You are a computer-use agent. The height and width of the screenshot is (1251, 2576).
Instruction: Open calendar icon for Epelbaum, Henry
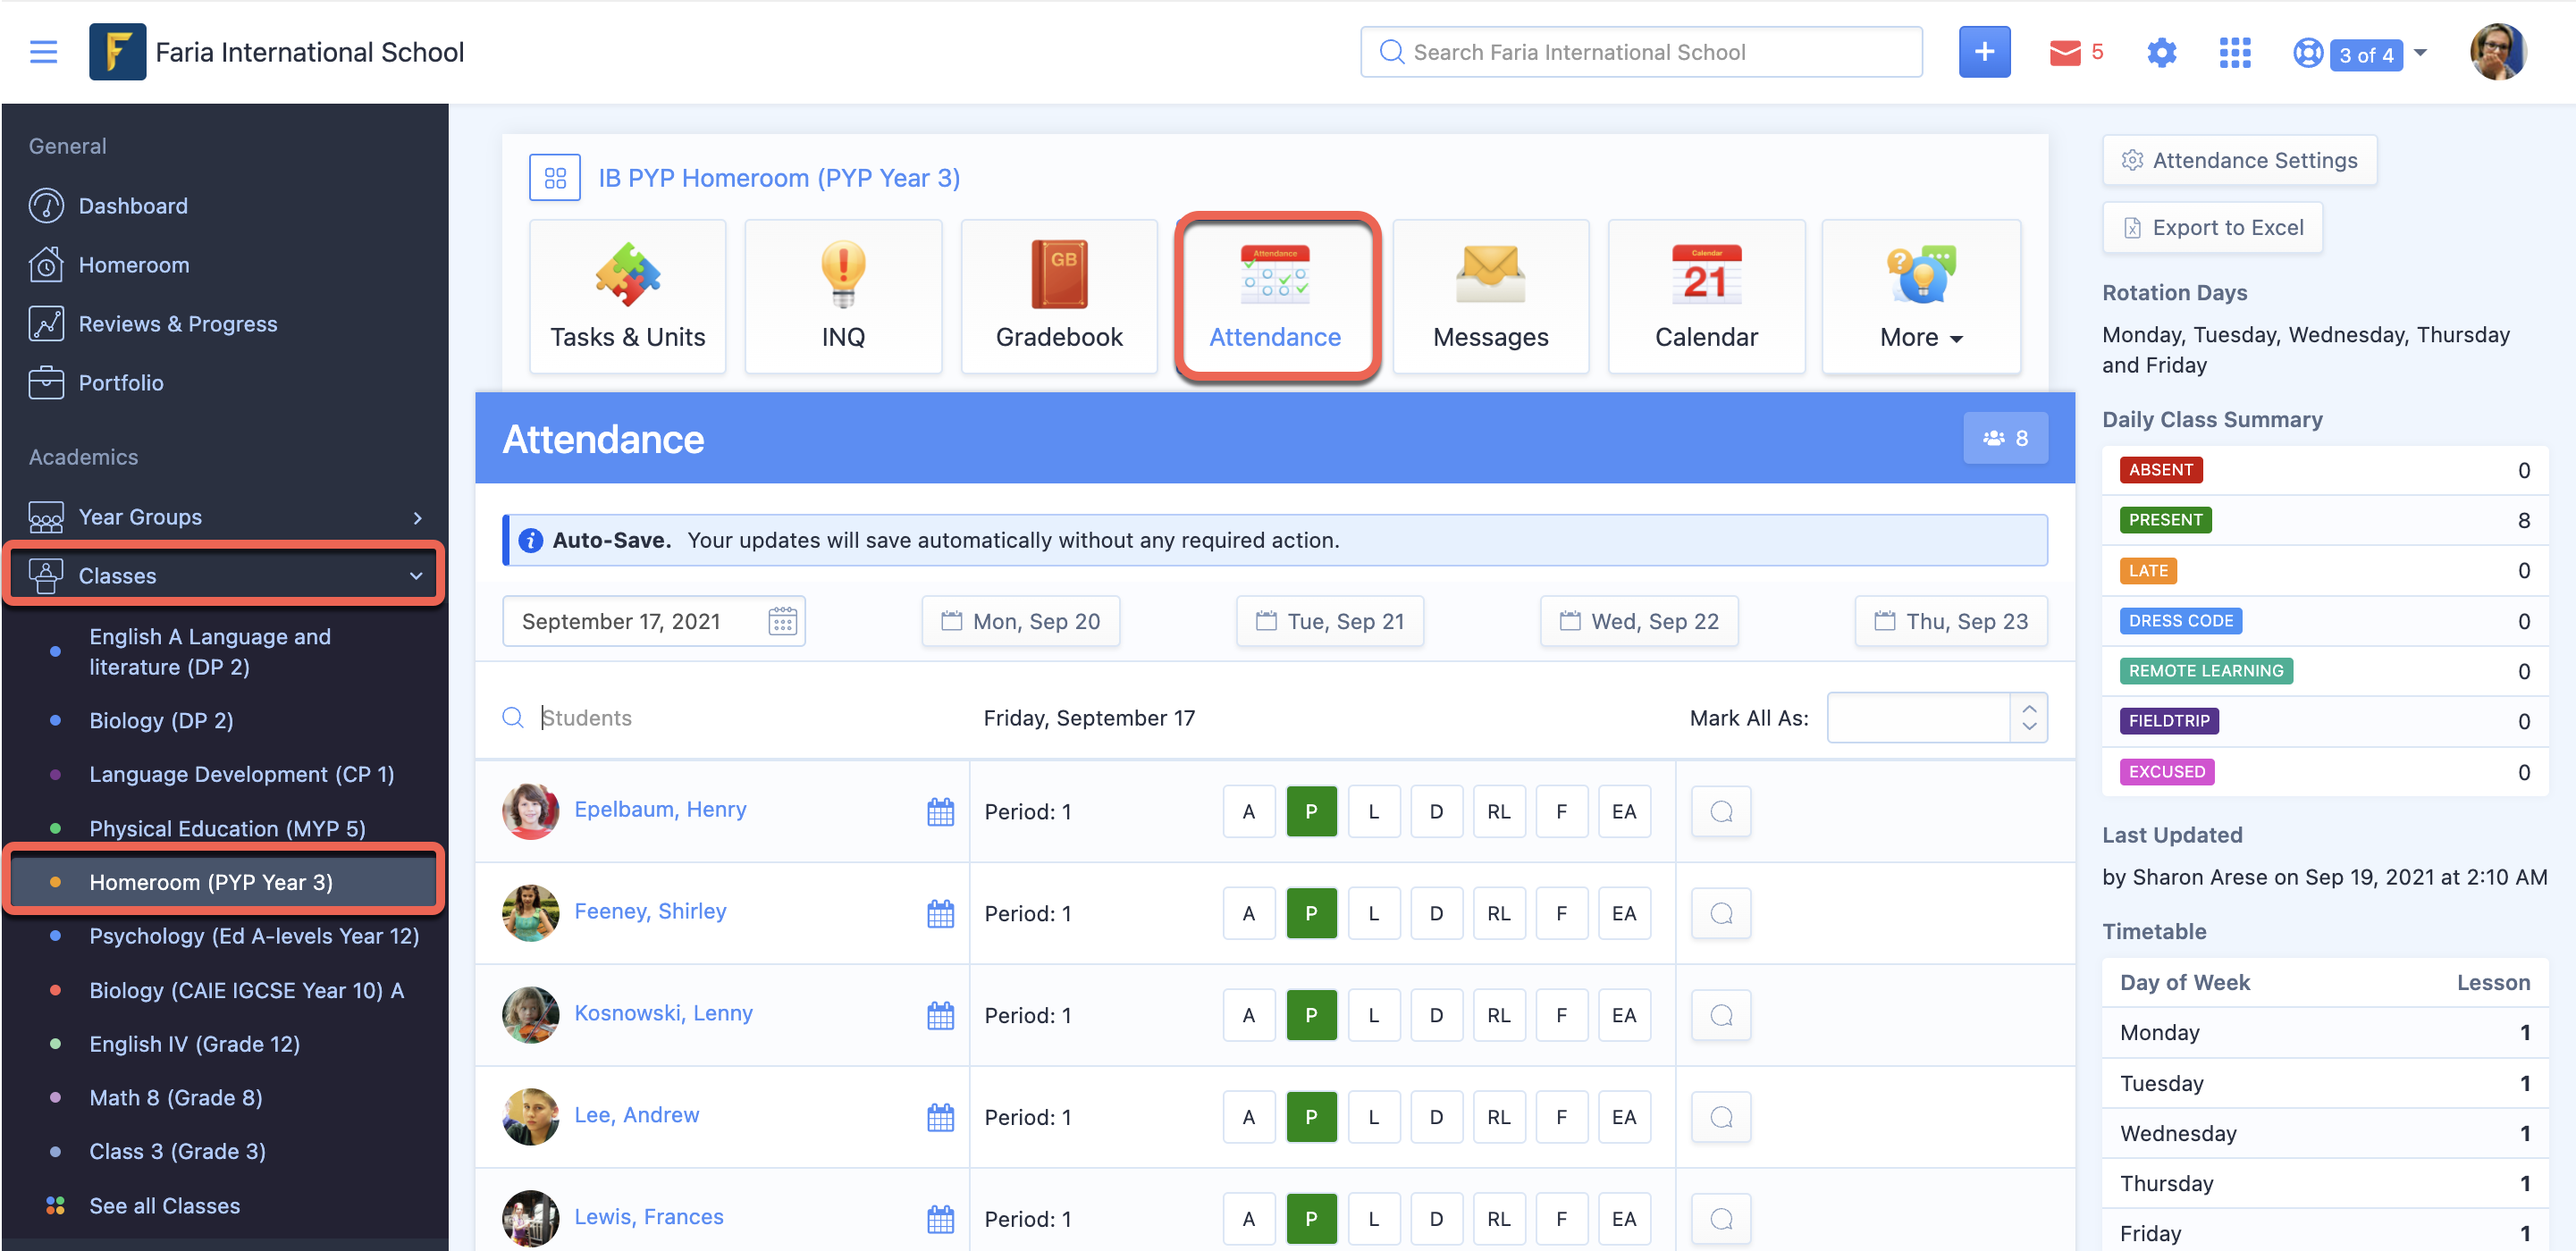940,811
